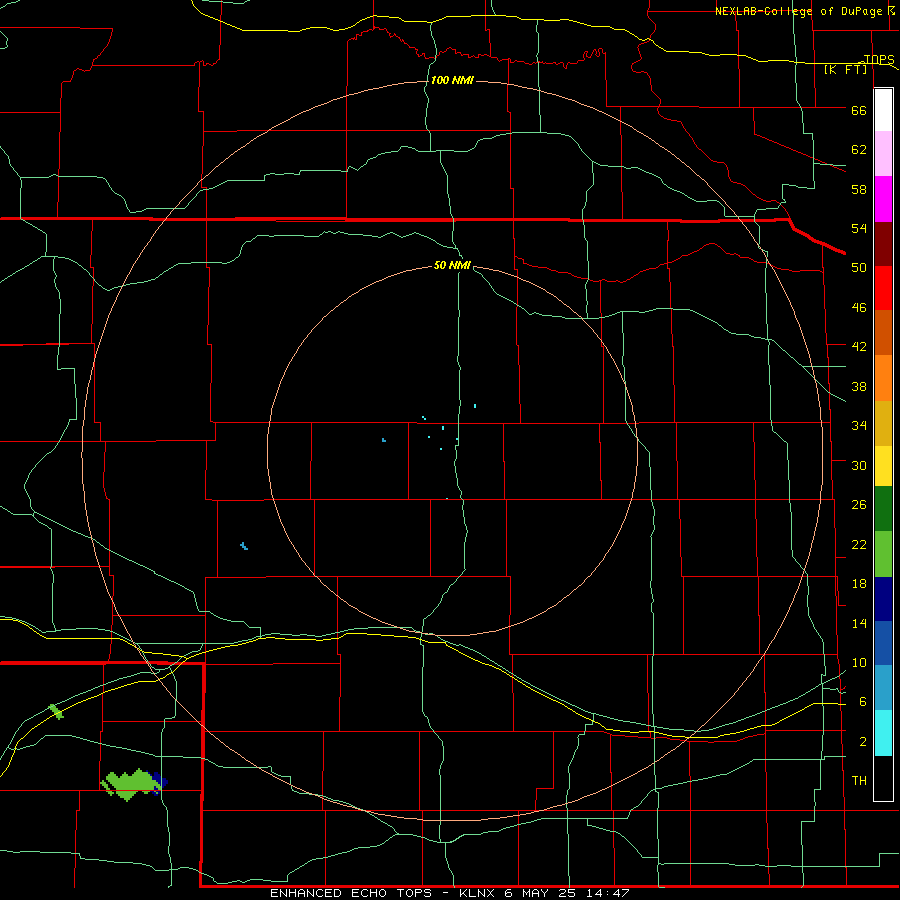Select the dark red legend swatch near 54

click(x=883, y=243)
